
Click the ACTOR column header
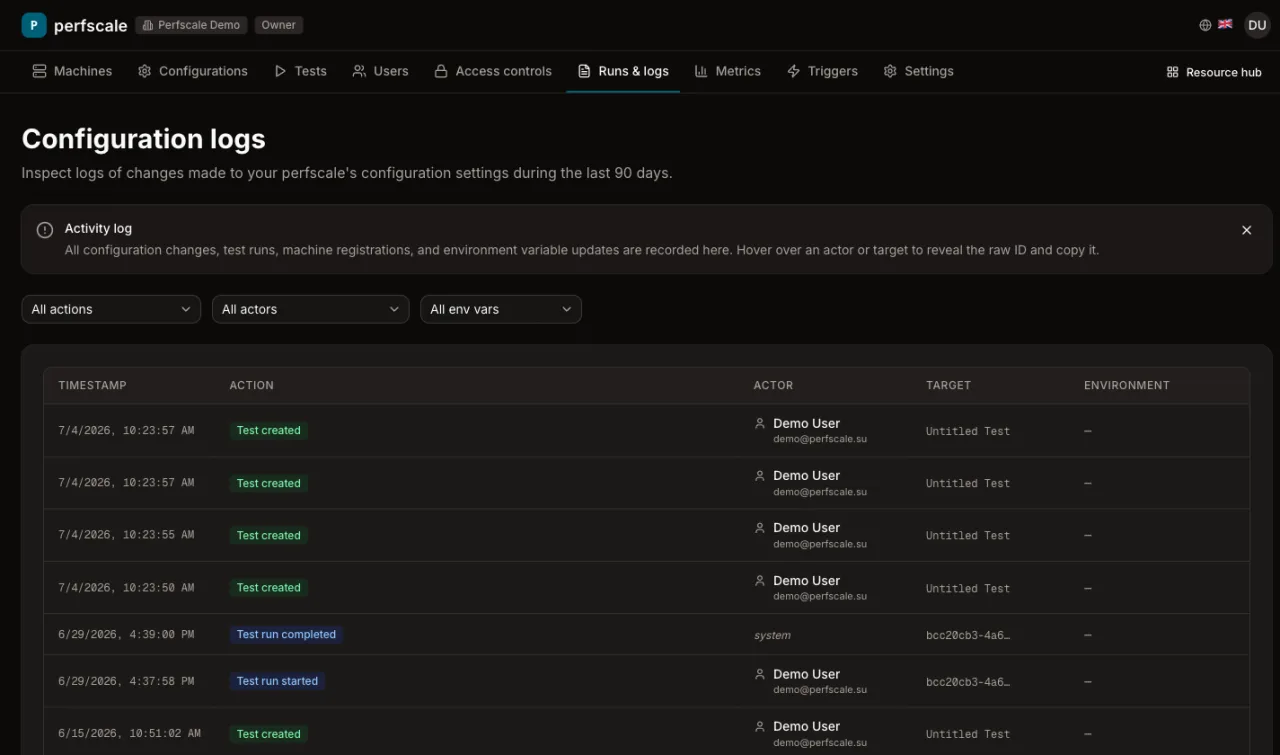click(x=773, y=385)
